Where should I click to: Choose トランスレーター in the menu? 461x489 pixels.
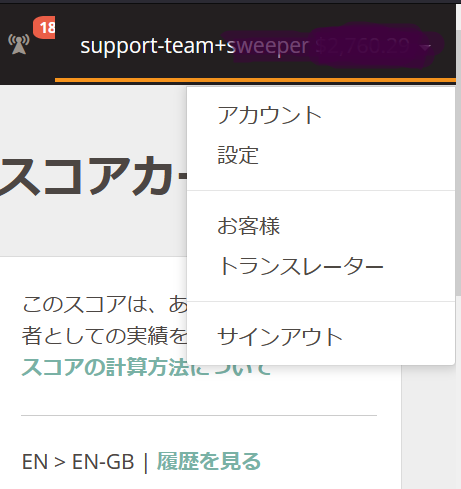tap(300, 266)
